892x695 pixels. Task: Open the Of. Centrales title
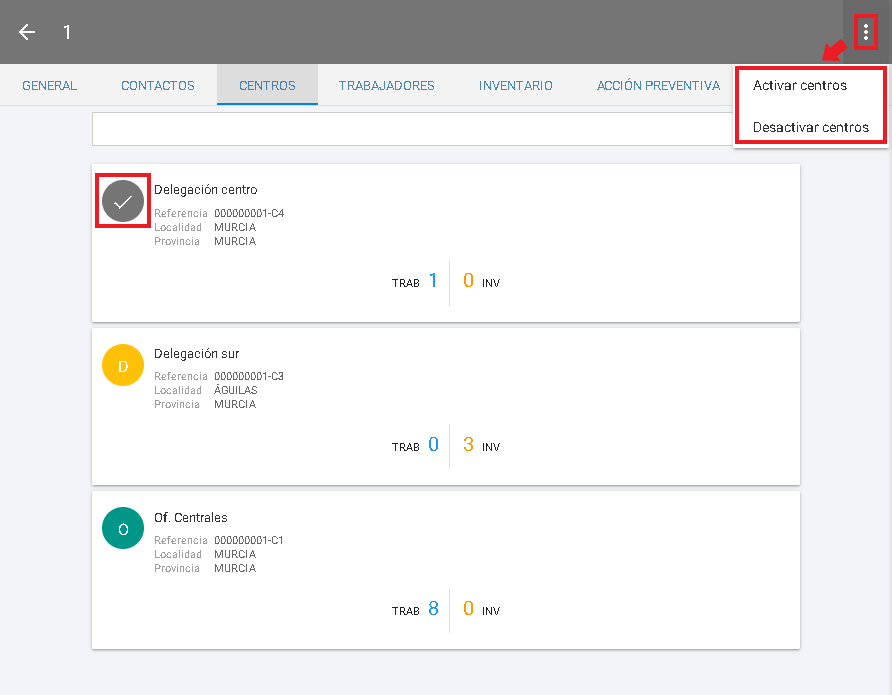190,518
